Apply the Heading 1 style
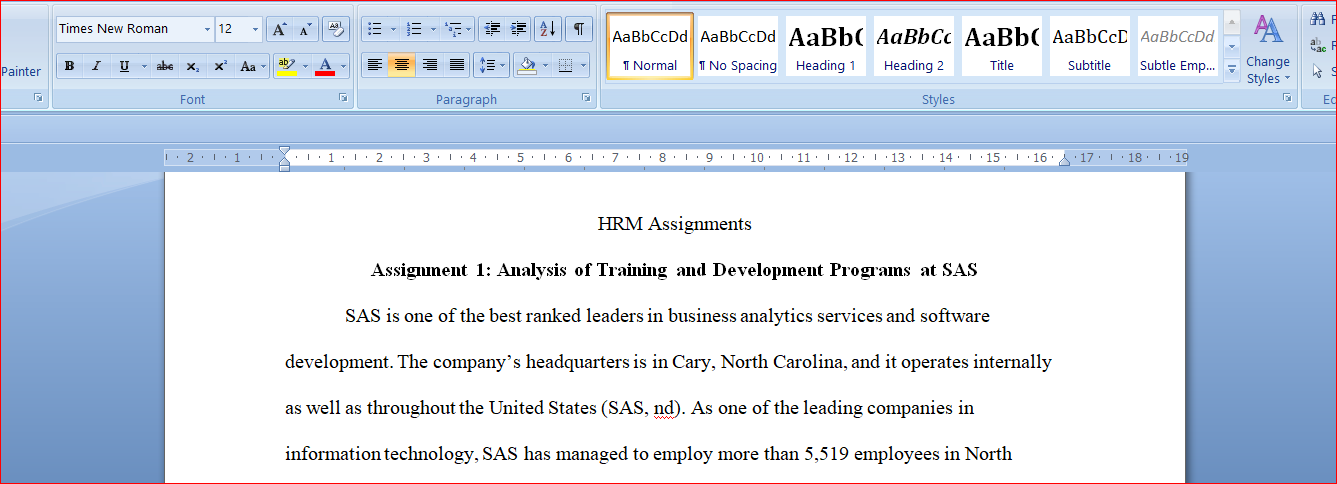 coord(826,46)
